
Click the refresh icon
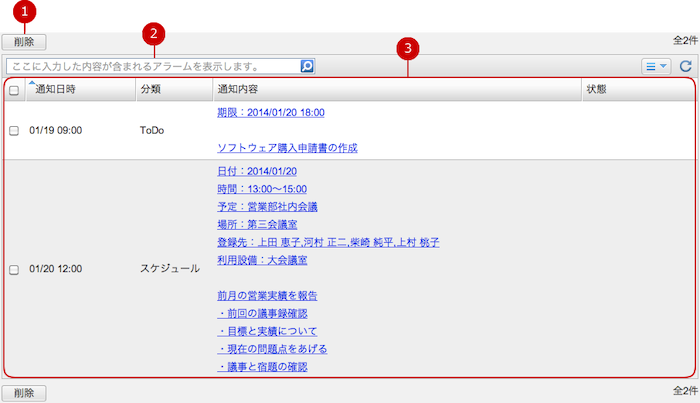pyautogui.click(x=686, y=66)
